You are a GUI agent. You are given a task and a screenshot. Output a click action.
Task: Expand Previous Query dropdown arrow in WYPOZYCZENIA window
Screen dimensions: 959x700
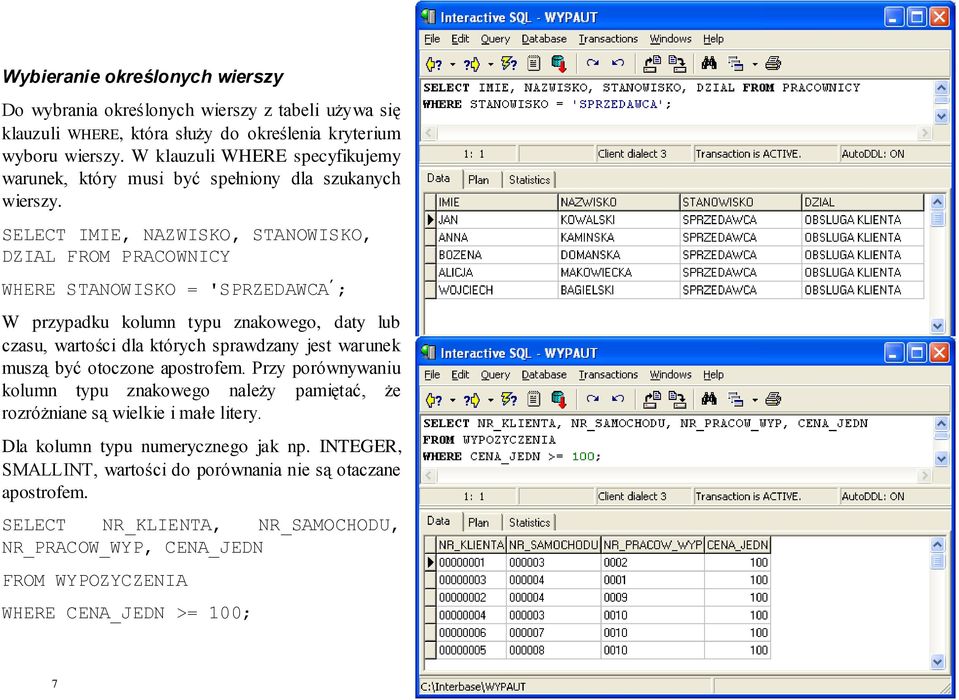click(453, 400)
